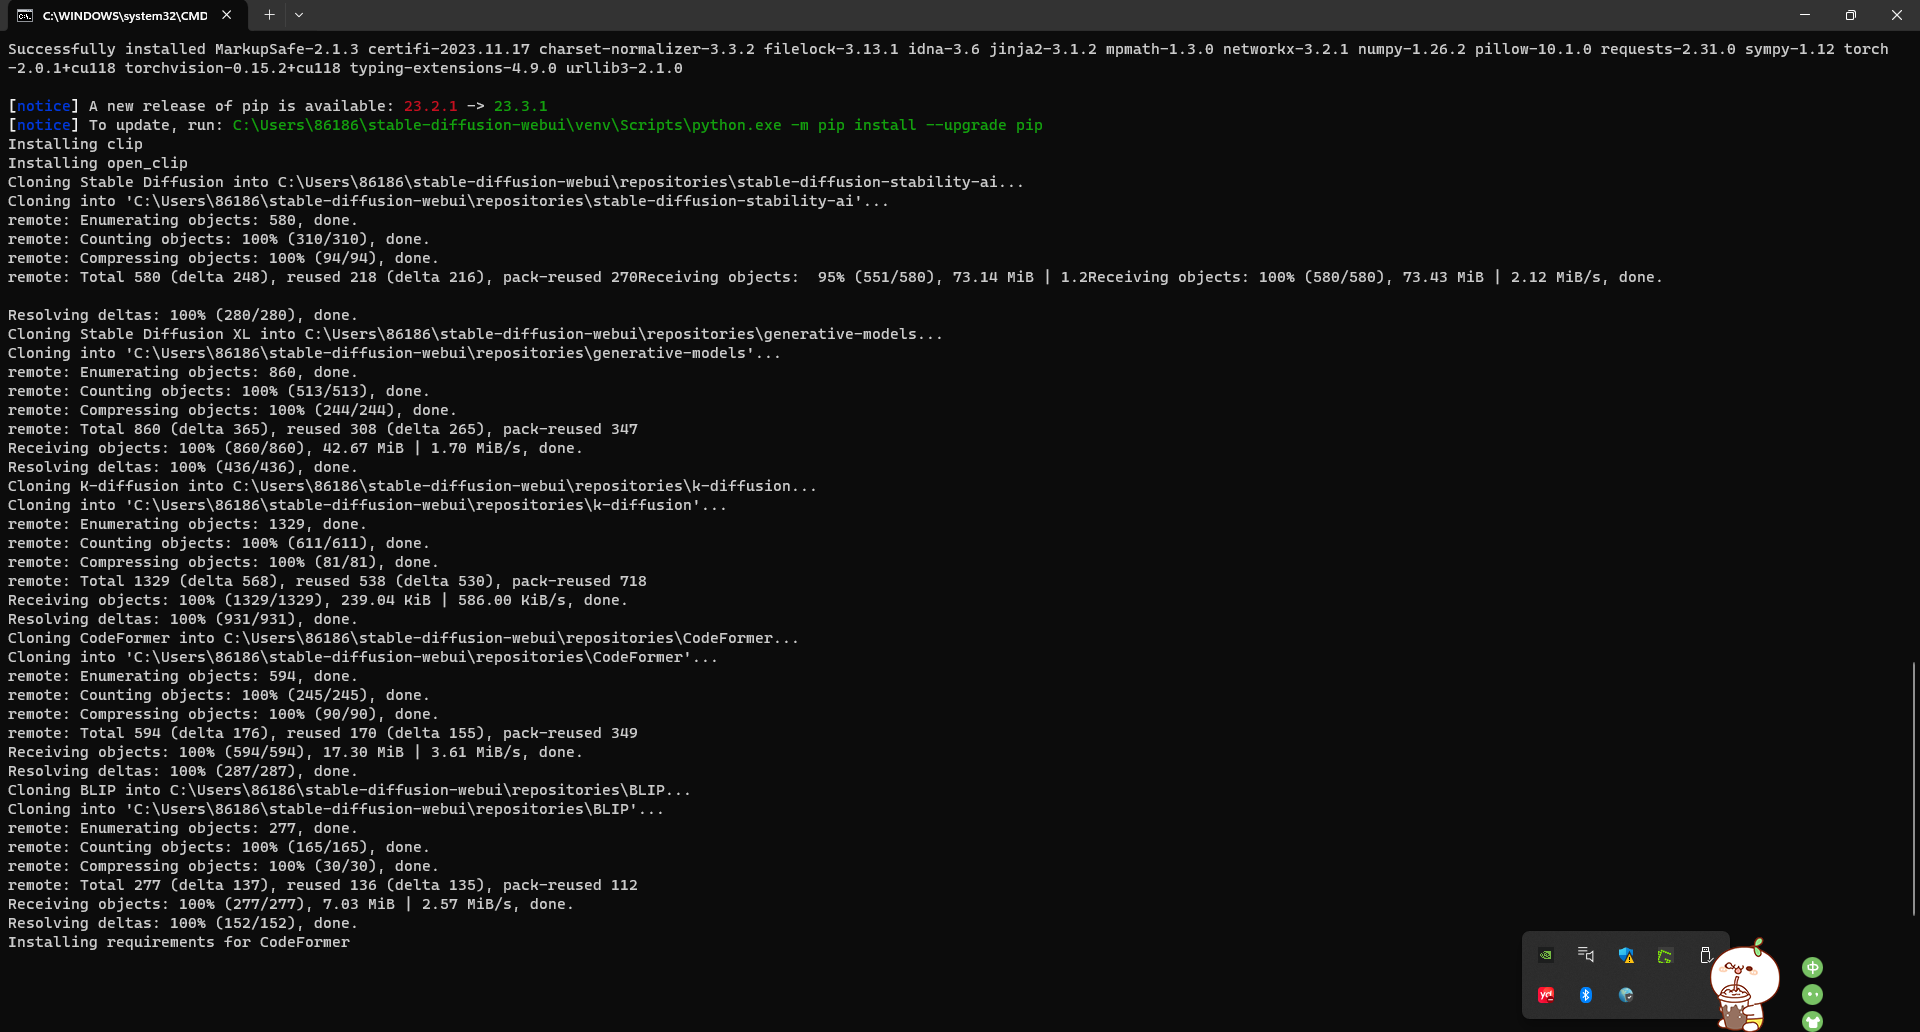This screenshot has height=1032, width=1920.
Task: Click 'Cloning K-diffusion into' line
Action: 412,486
